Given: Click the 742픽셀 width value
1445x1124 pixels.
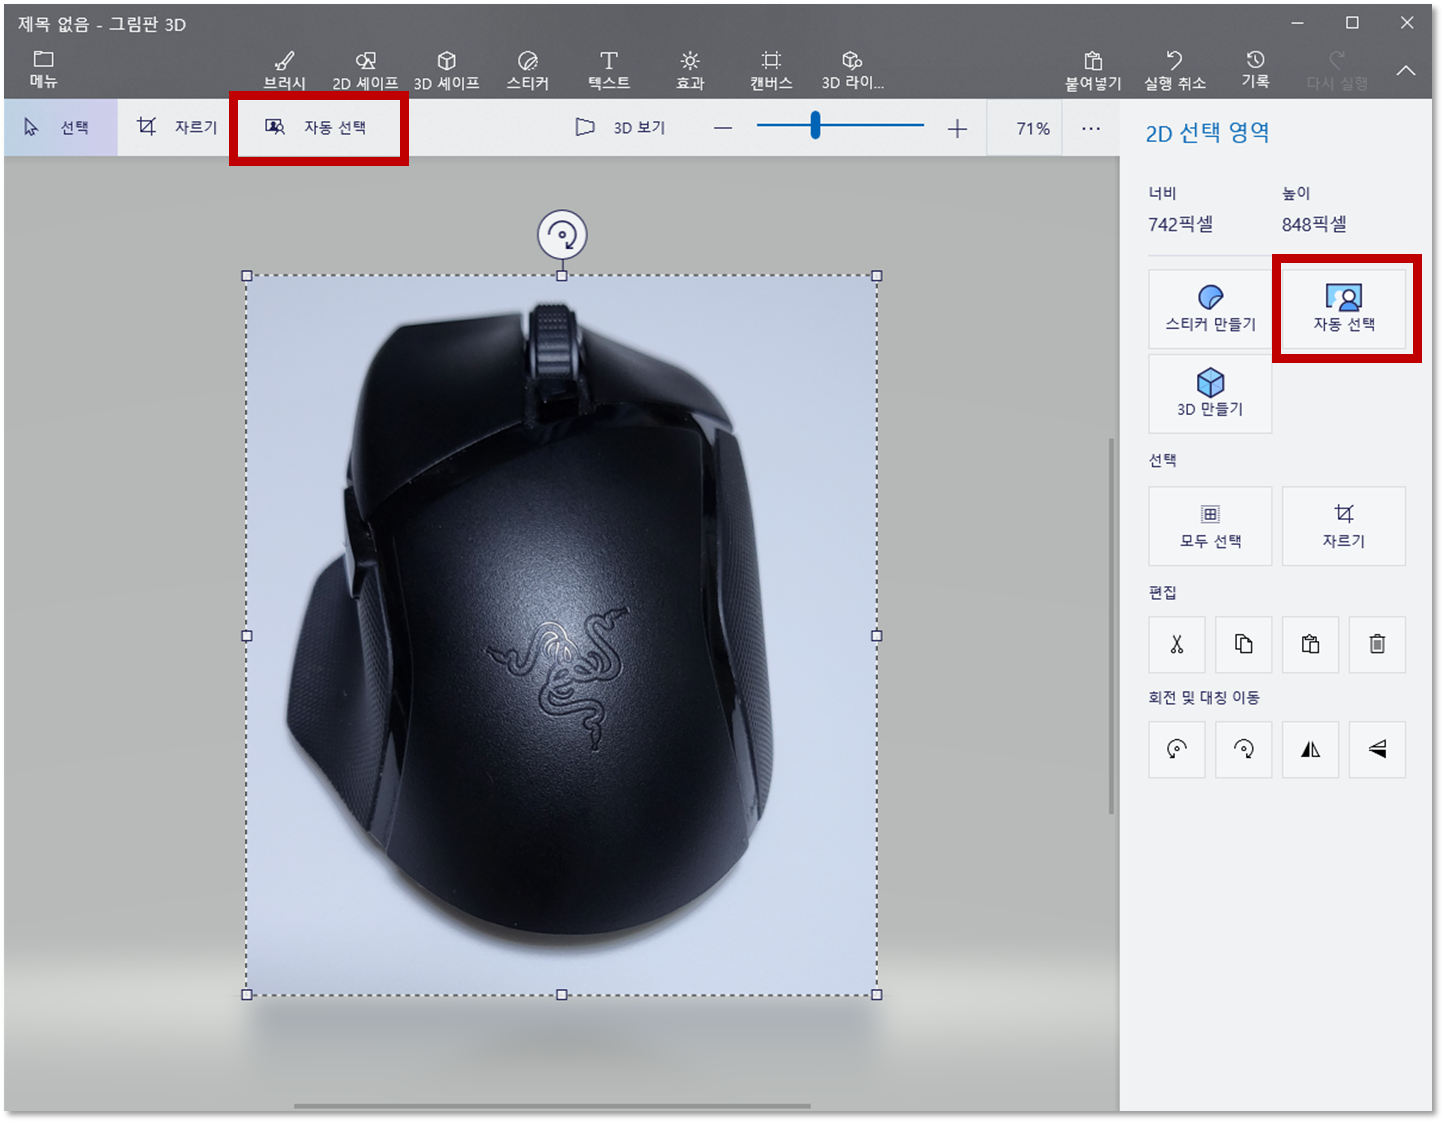Looking at the screenshot, I should point(1180,225).
